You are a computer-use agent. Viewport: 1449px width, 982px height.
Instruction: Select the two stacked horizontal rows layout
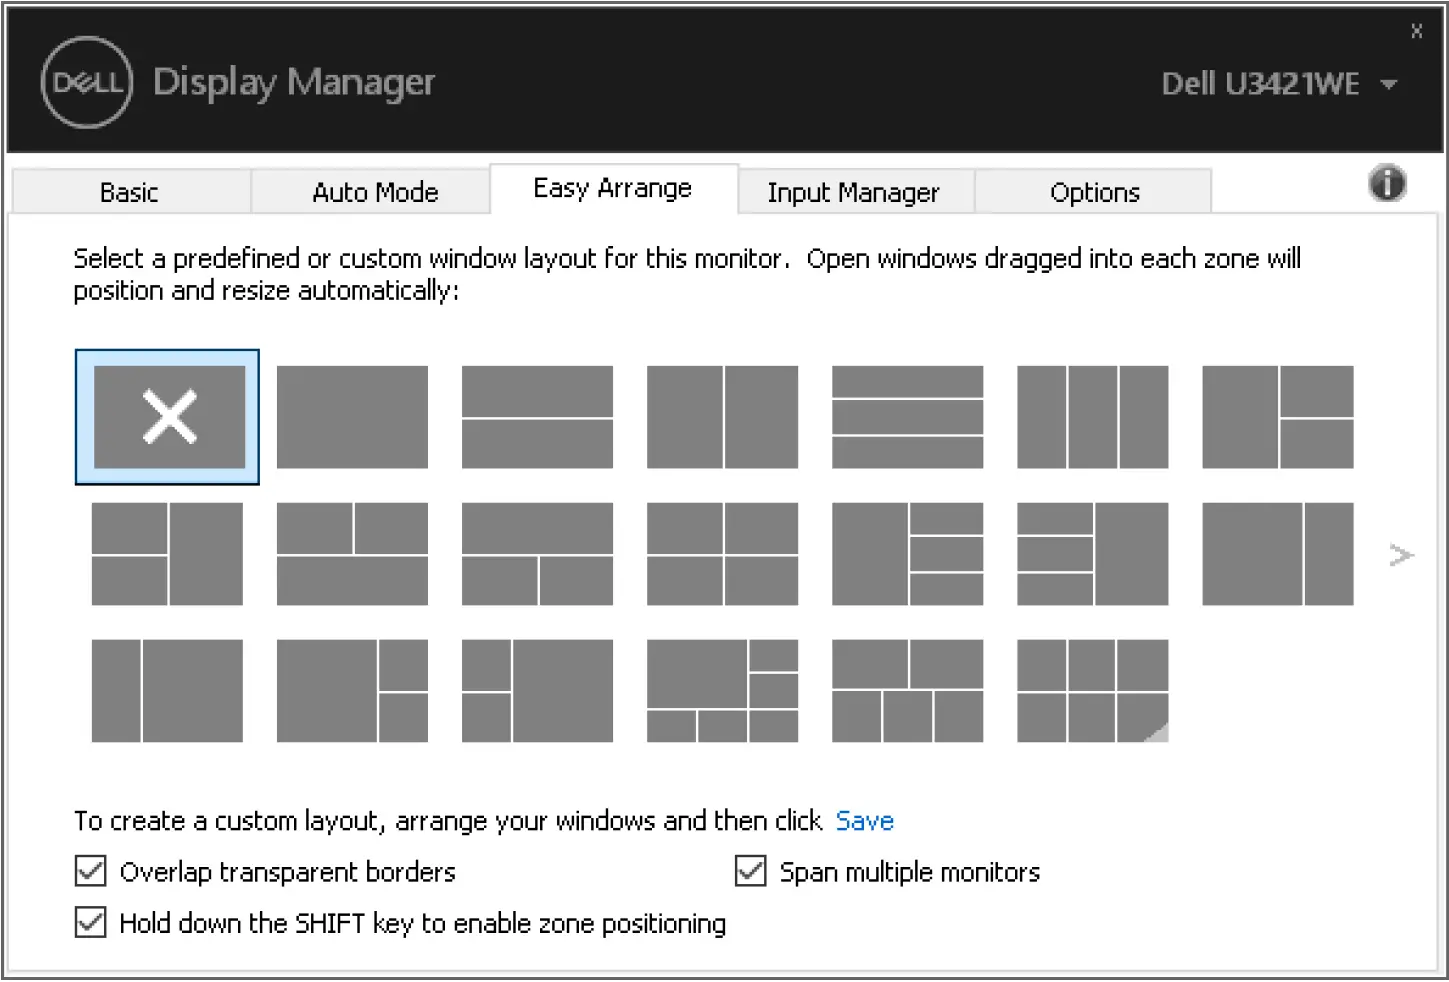point(537,417)
